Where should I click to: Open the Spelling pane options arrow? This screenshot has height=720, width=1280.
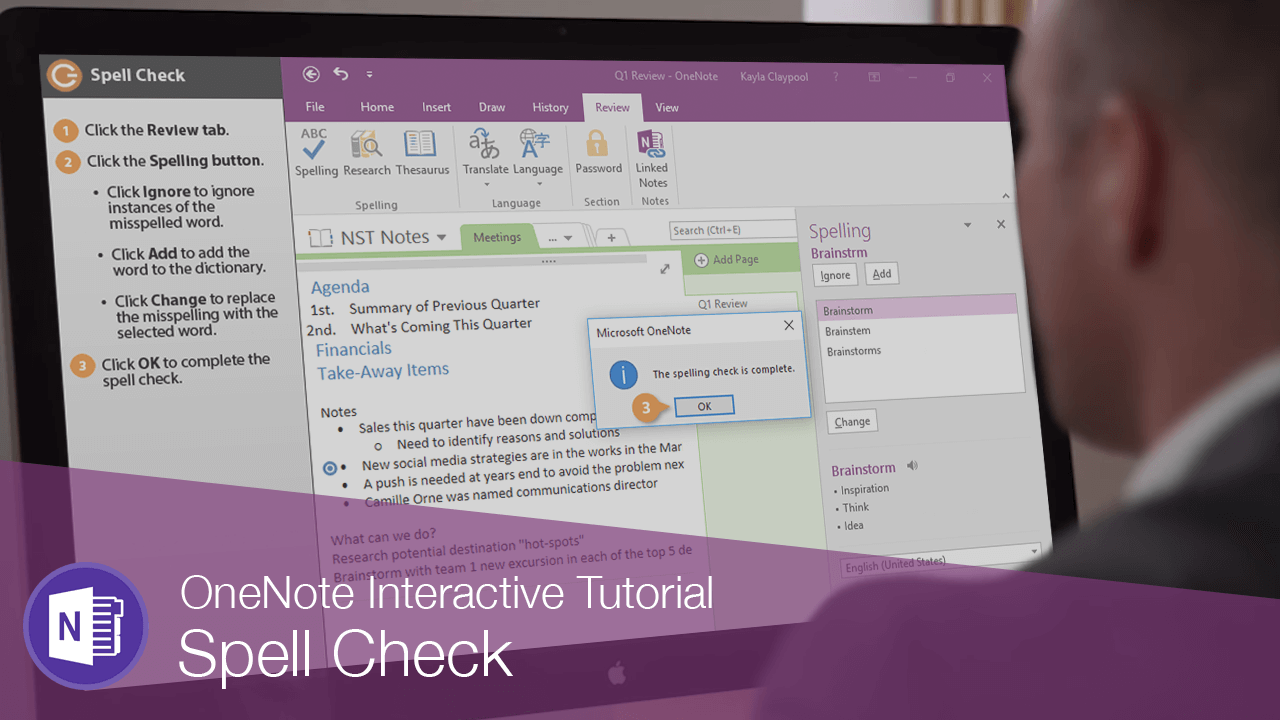tap(967, 226)
